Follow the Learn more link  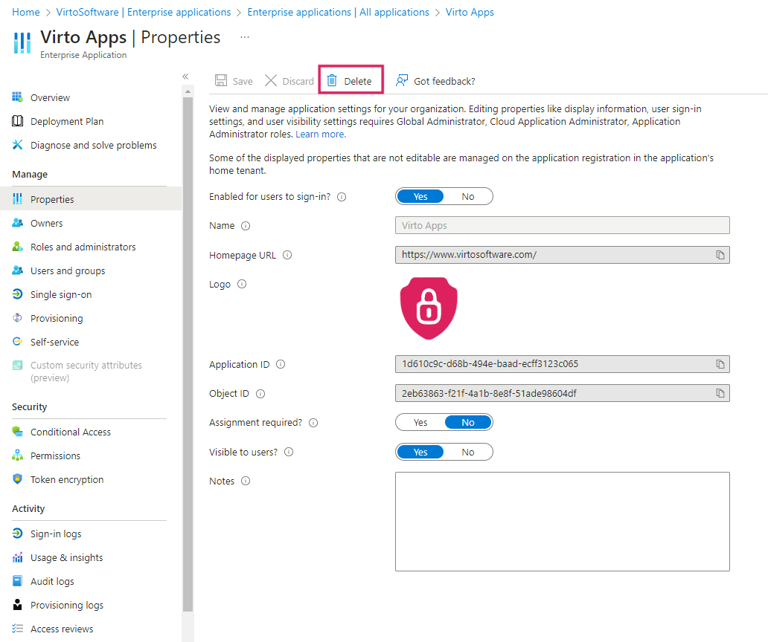click(320, 134)
